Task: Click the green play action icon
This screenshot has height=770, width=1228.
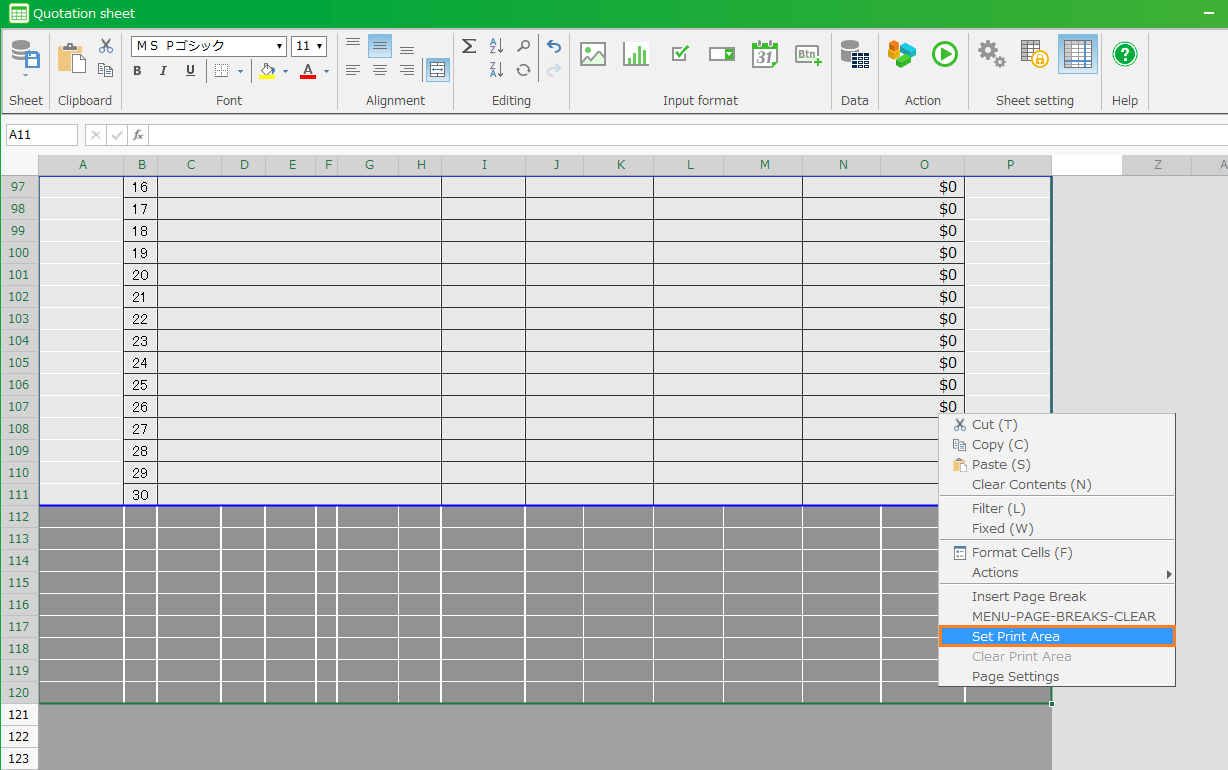Action: (945, 54)
